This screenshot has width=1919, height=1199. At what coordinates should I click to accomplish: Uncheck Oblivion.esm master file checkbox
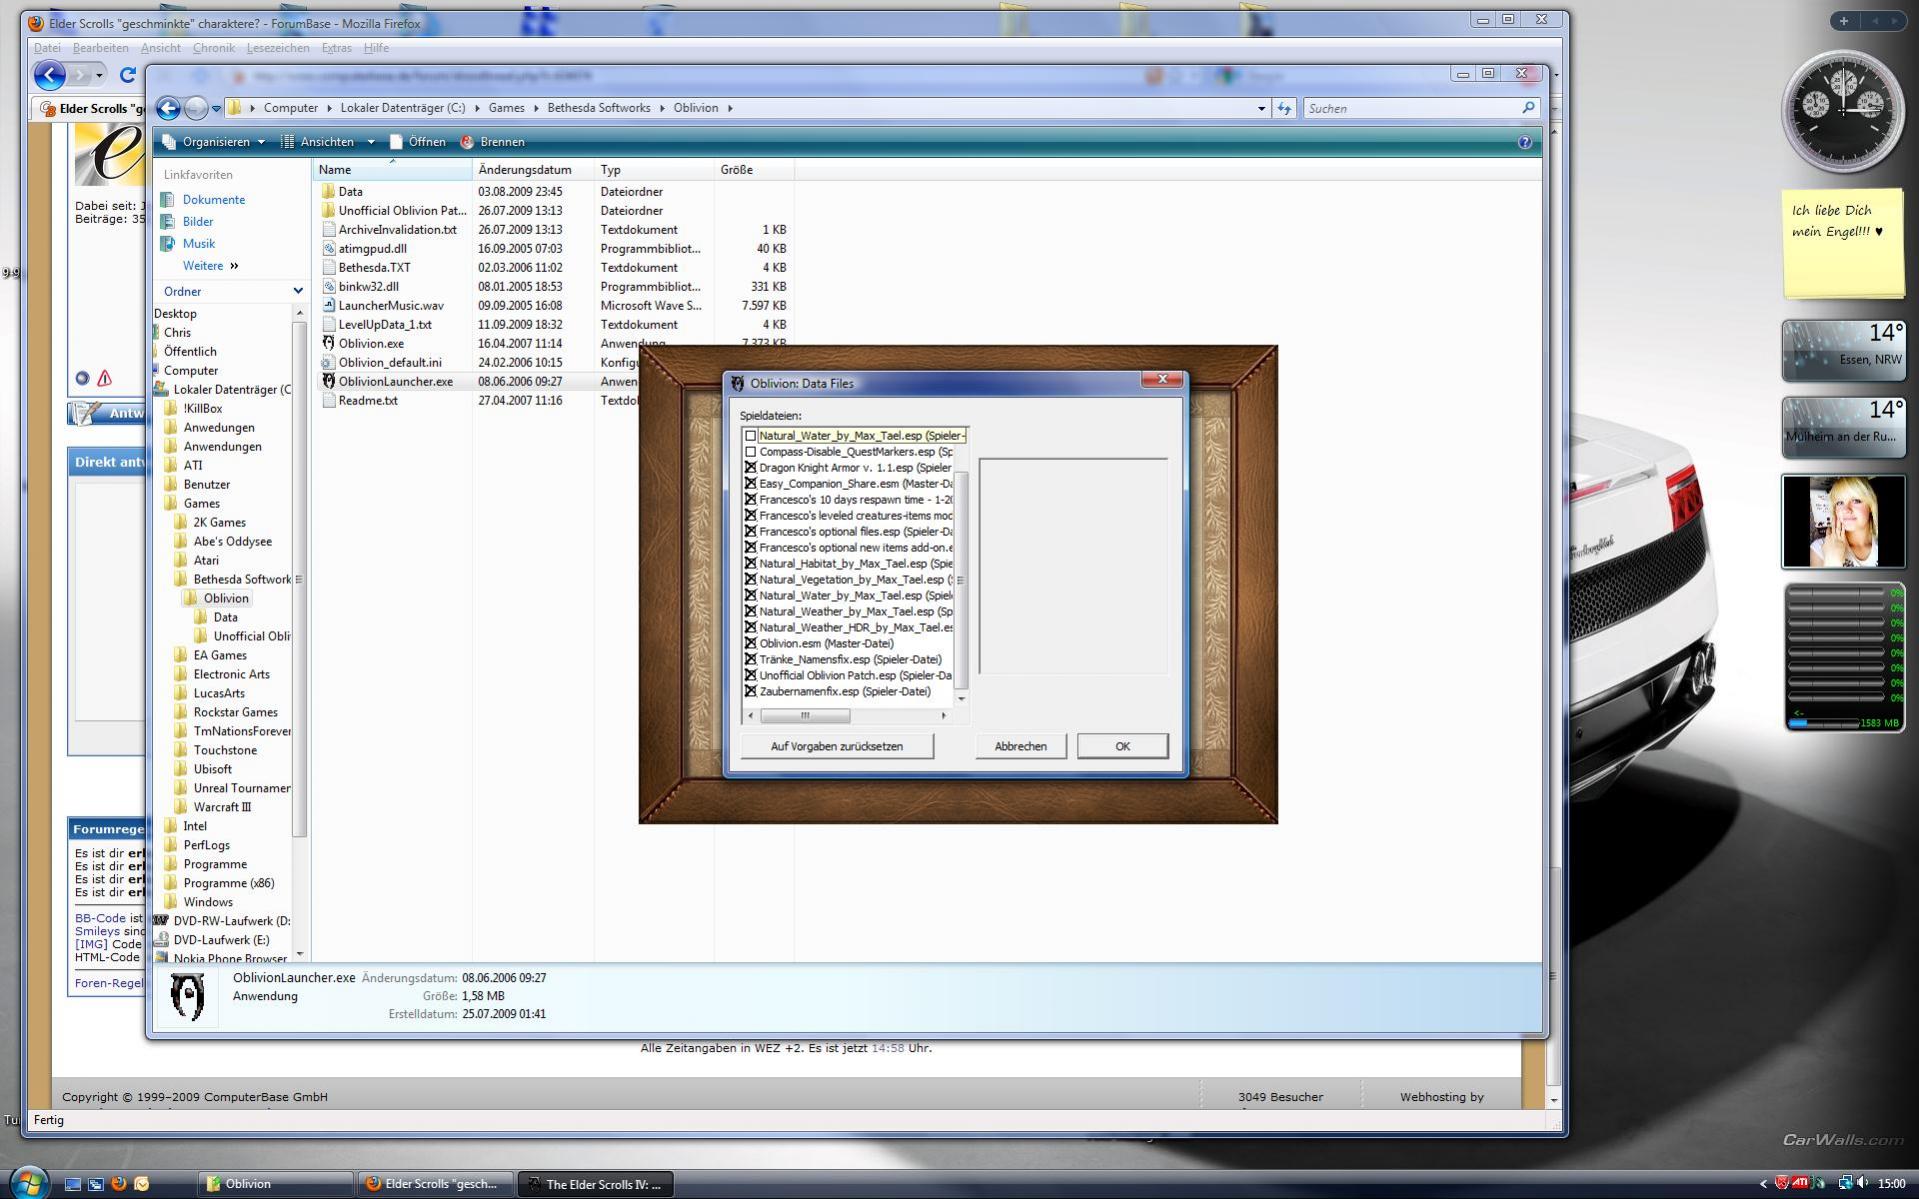point(750,644)
